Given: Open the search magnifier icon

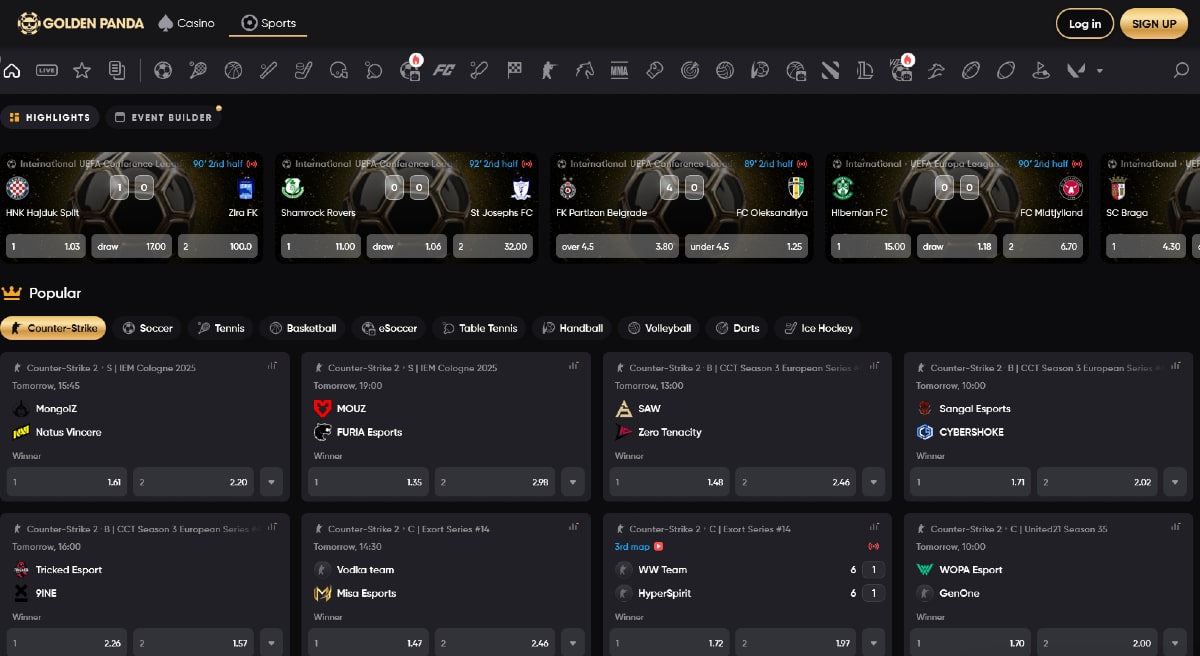Looking at the screenshot, I should pos(1181,70).
